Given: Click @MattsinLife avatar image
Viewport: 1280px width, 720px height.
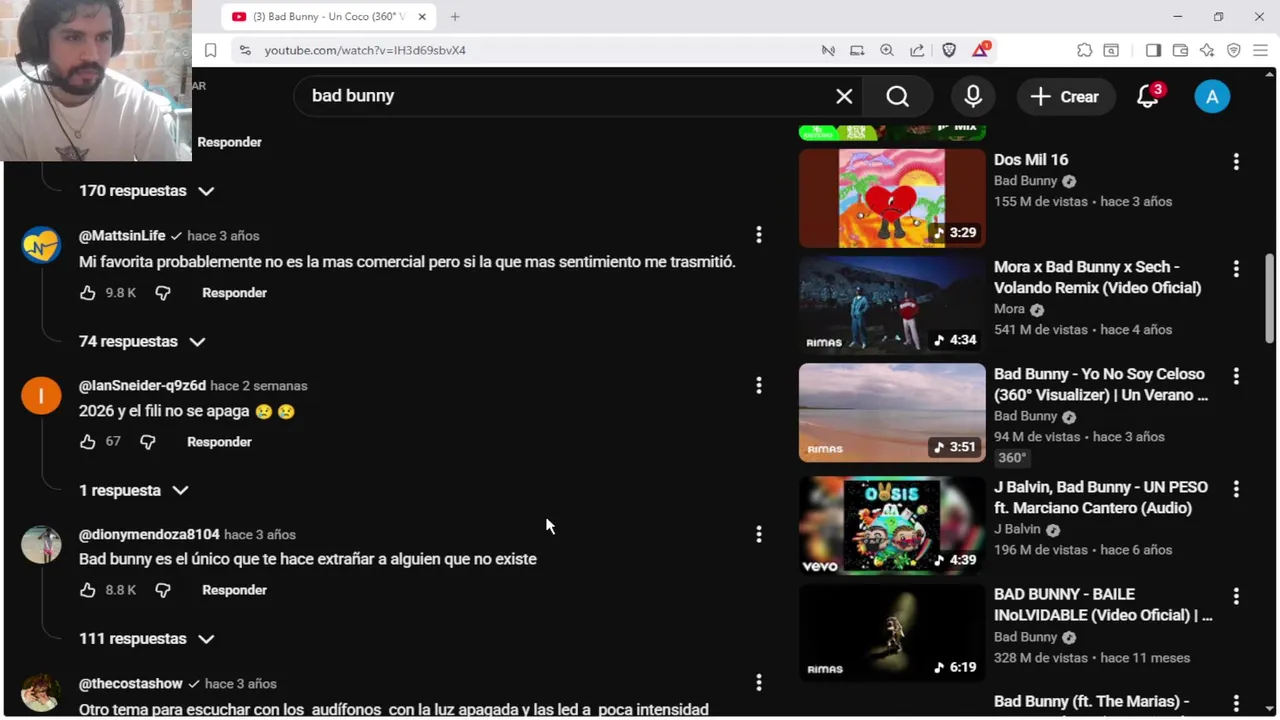Looking at the screenshot, I should (41, 246).
